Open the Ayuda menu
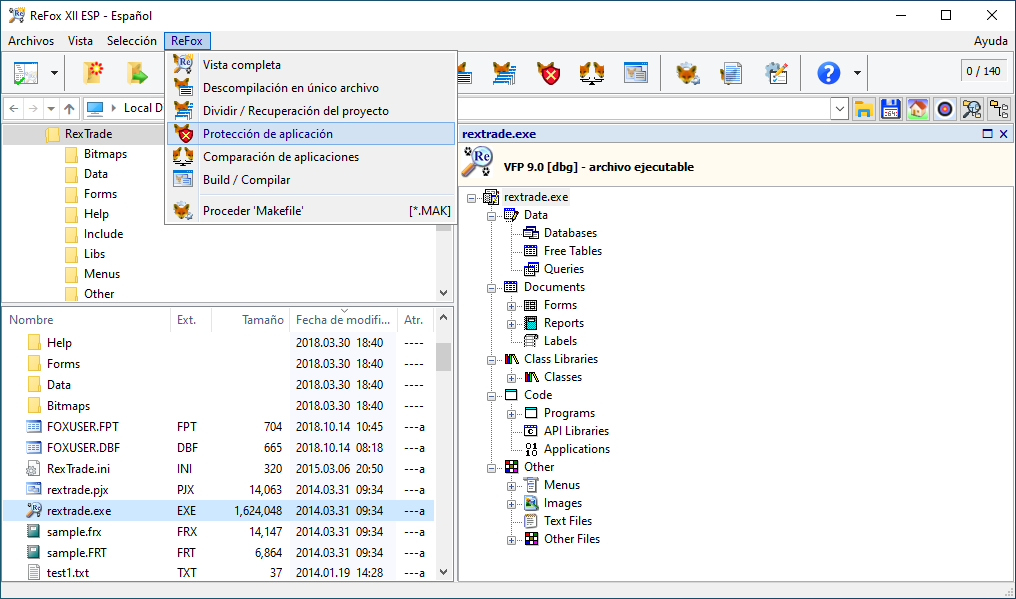 click(991, 41)
